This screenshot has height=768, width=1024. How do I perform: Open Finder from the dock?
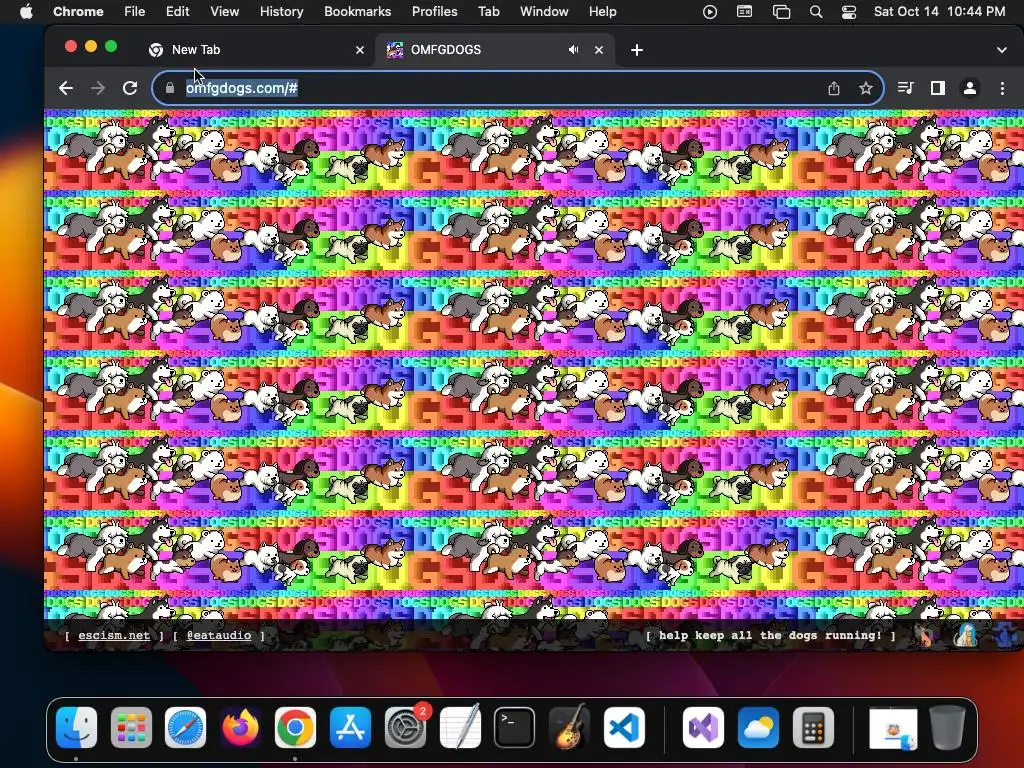(x=76, y=728)
